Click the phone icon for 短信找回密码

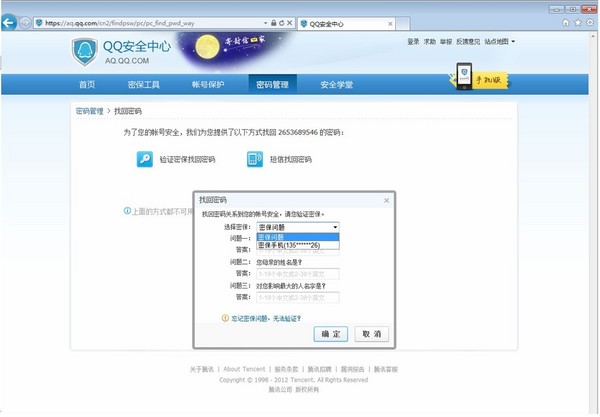(x=253, y=159)
